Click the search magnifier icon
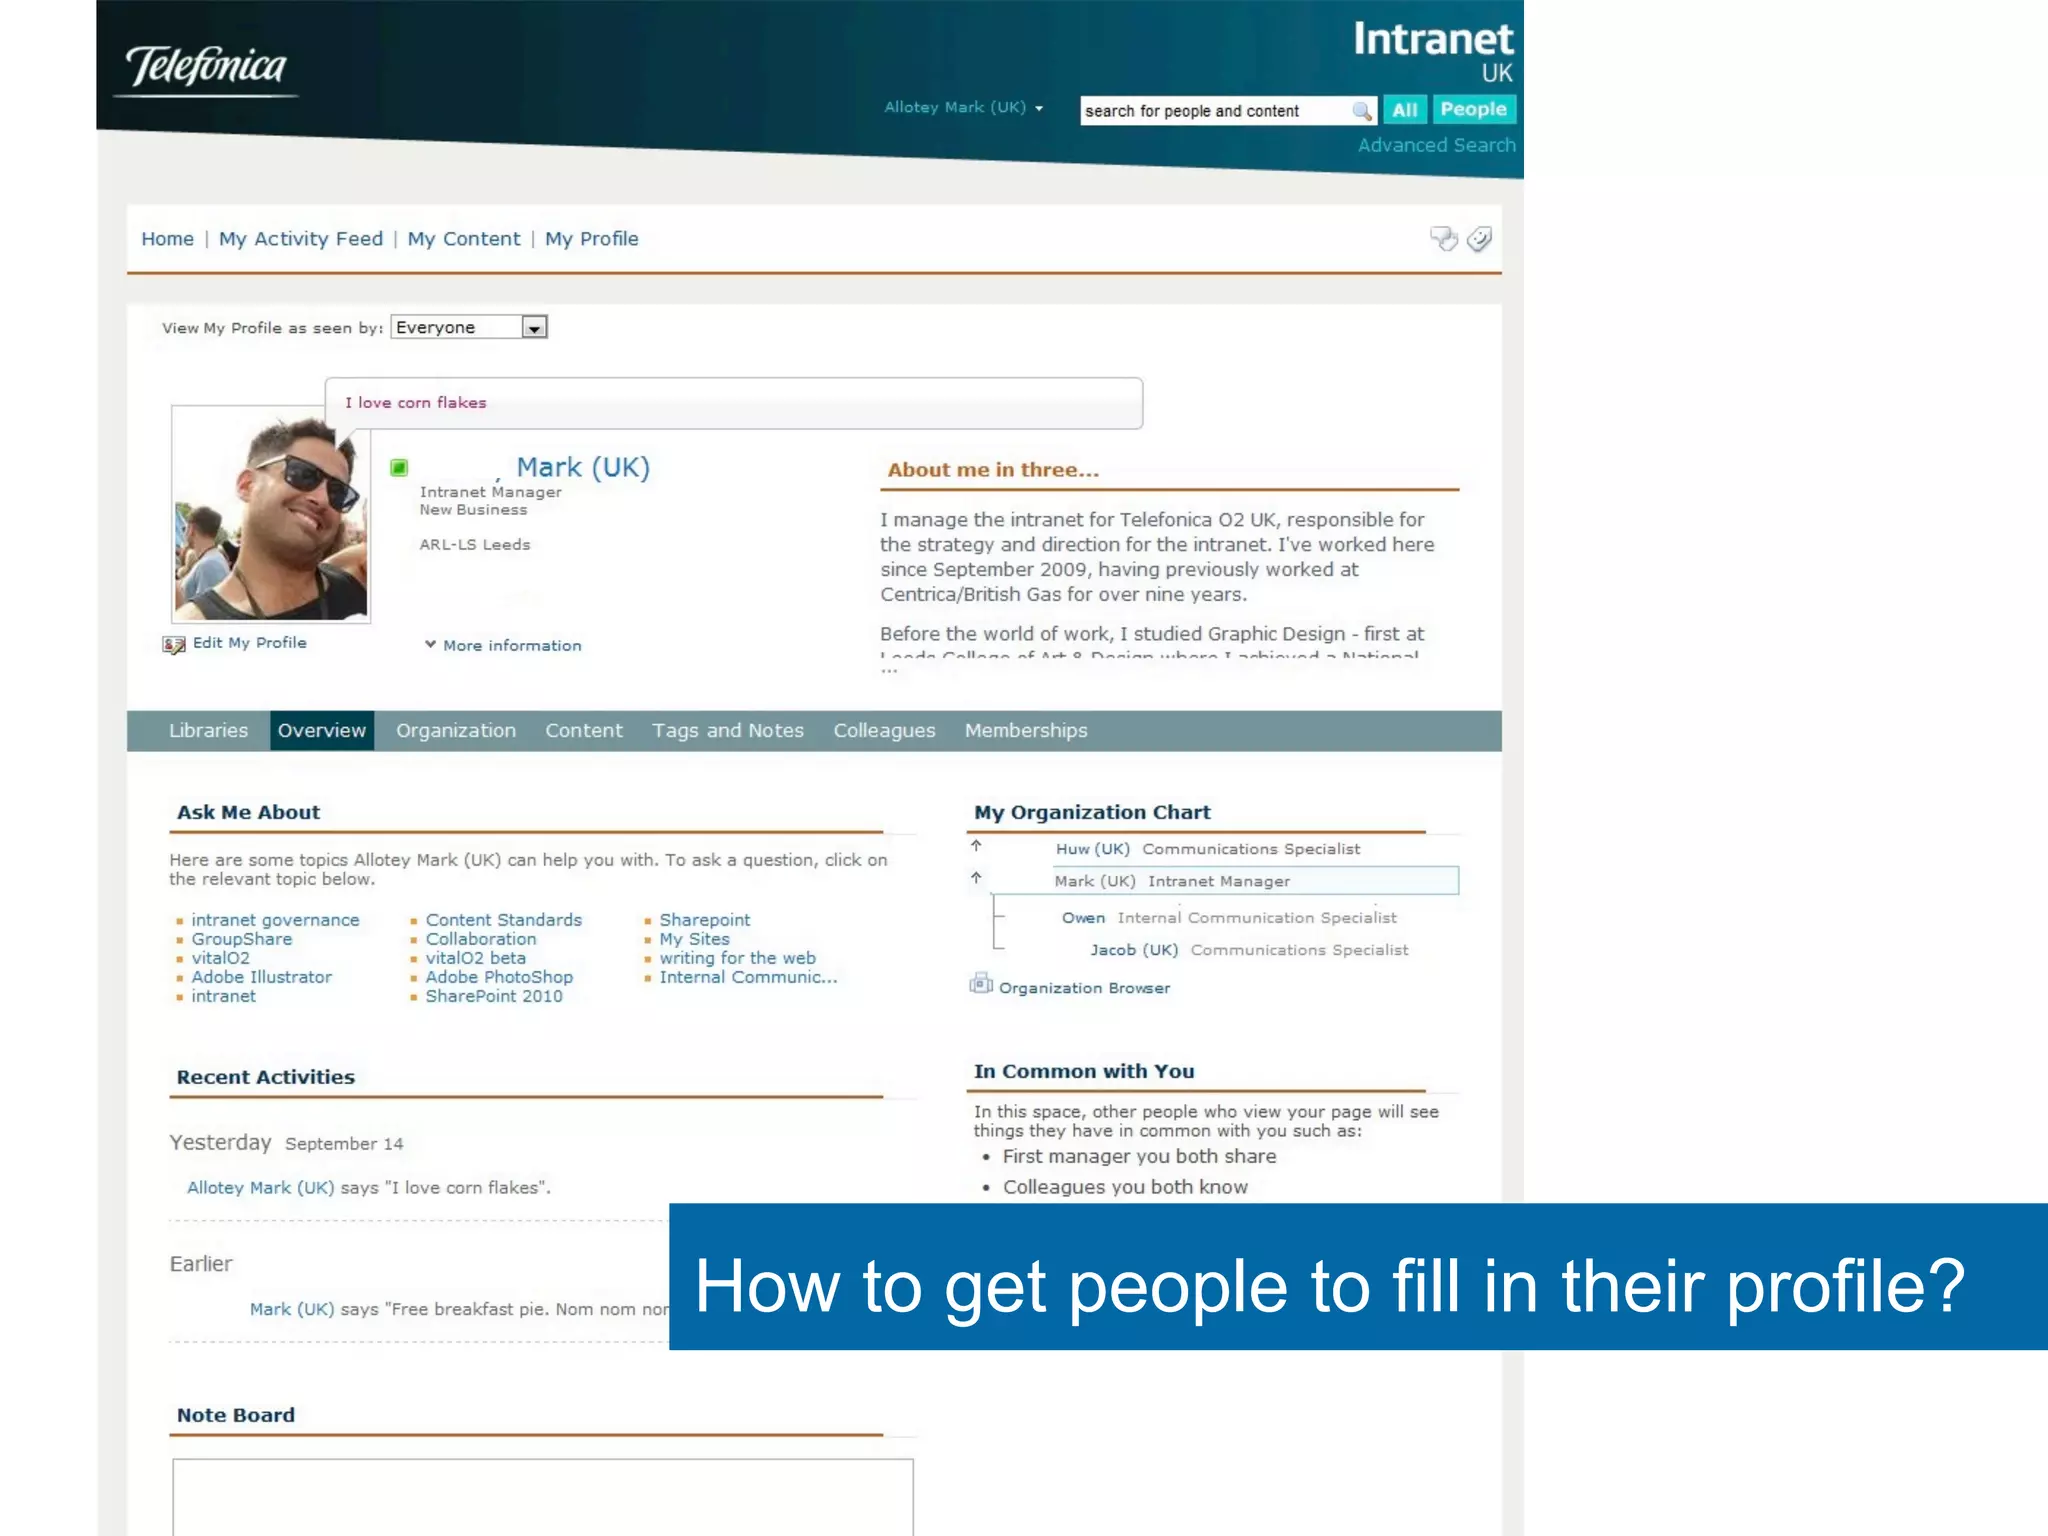2048x1536 pixels. 1361,111
